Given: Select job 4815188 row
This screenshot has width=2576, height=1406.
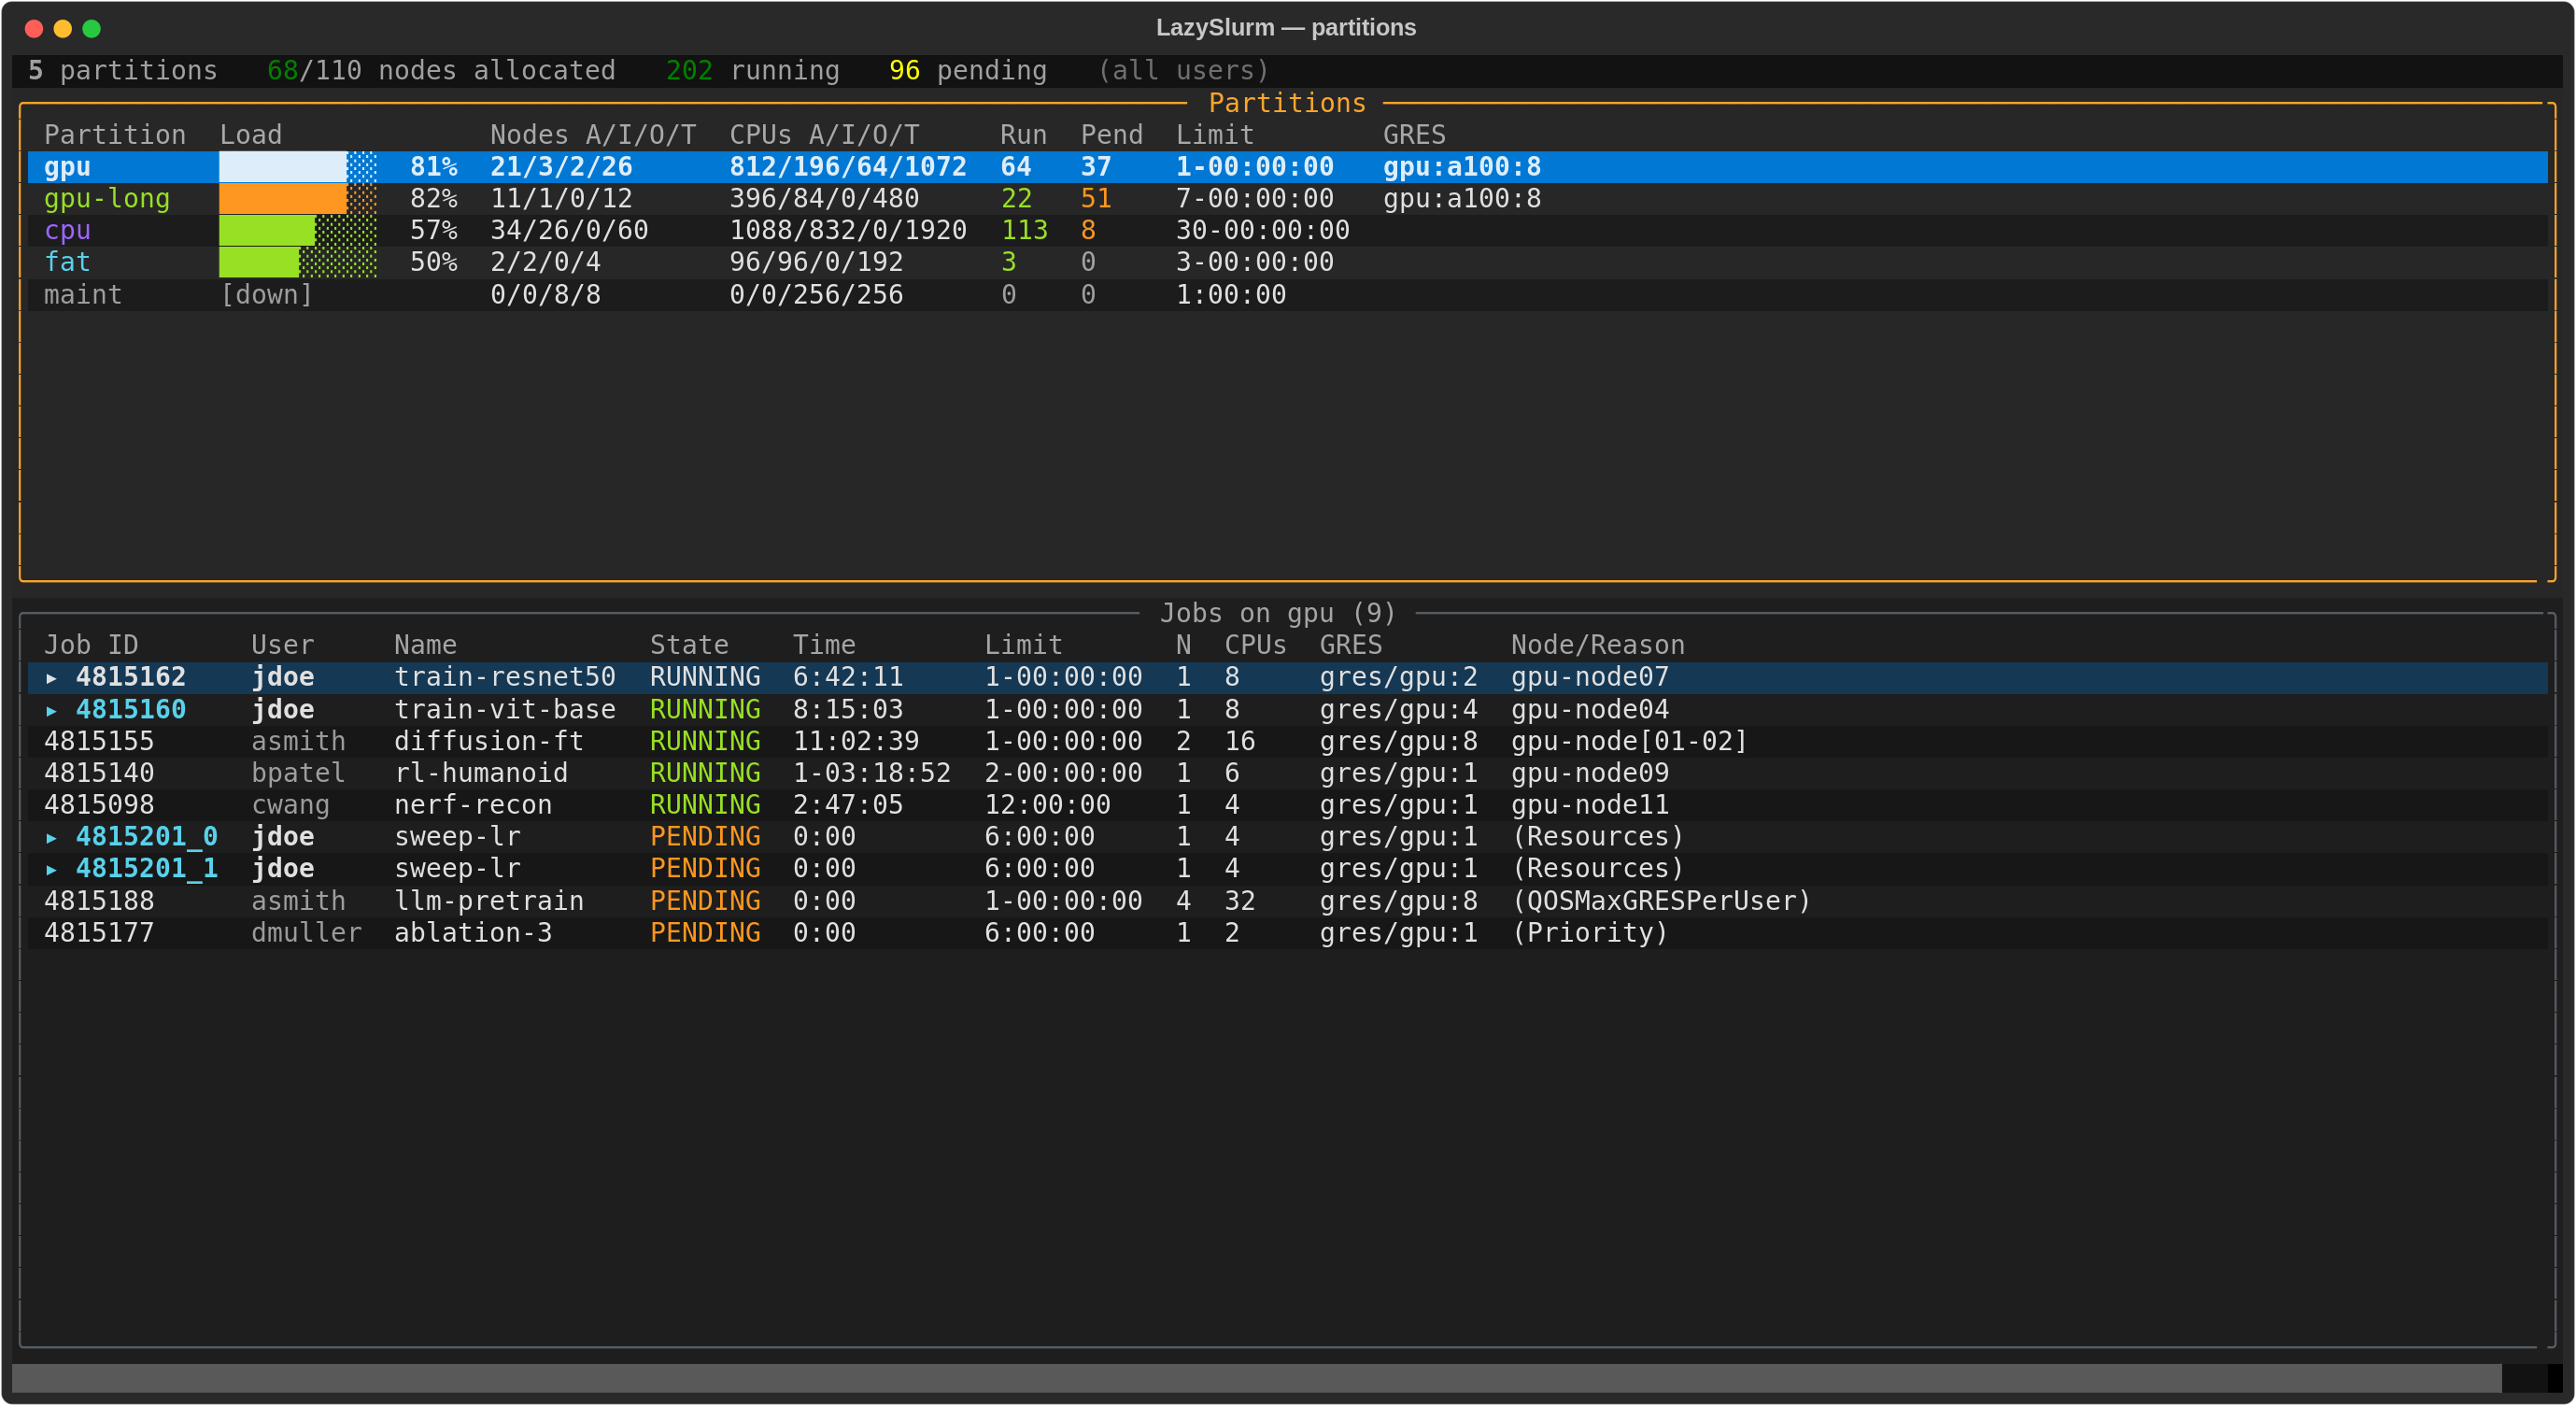Looking at the screenshot, I should [1287, 901].
